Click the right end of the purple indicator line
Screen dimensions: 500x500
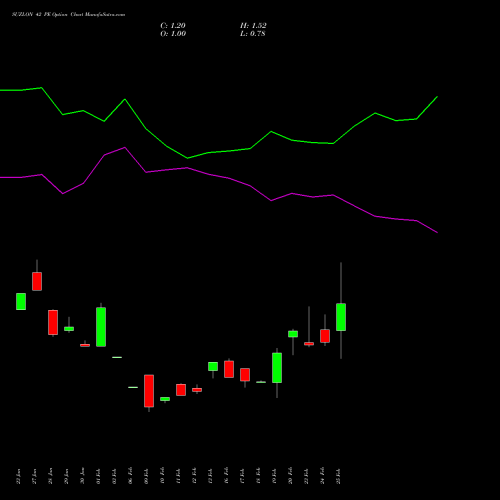click(437, 232)
